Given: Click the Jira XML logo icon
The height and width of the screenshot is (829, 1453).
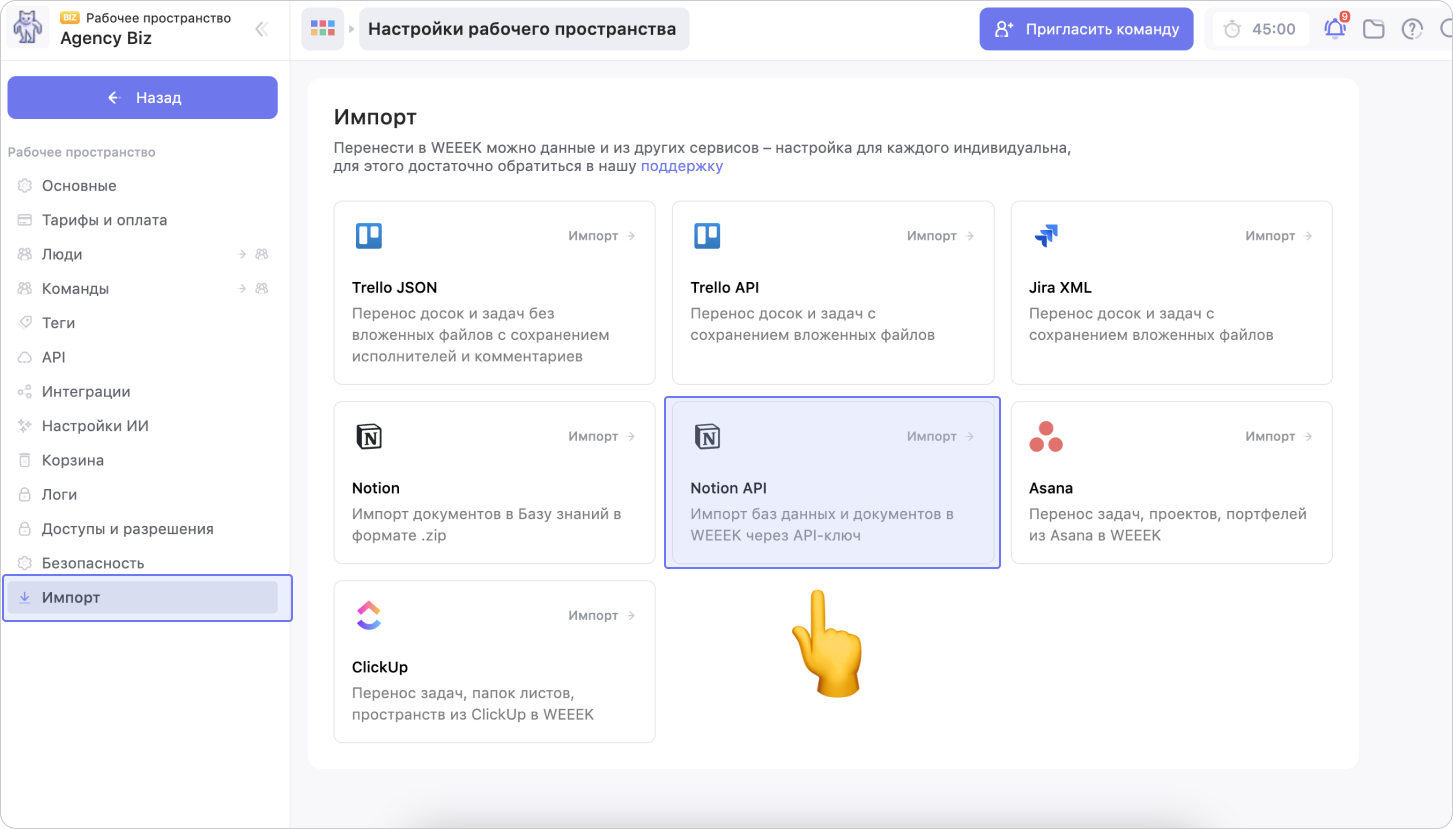Looking at the screenshot, I should pyautogui.click(x=1046, y=236).
